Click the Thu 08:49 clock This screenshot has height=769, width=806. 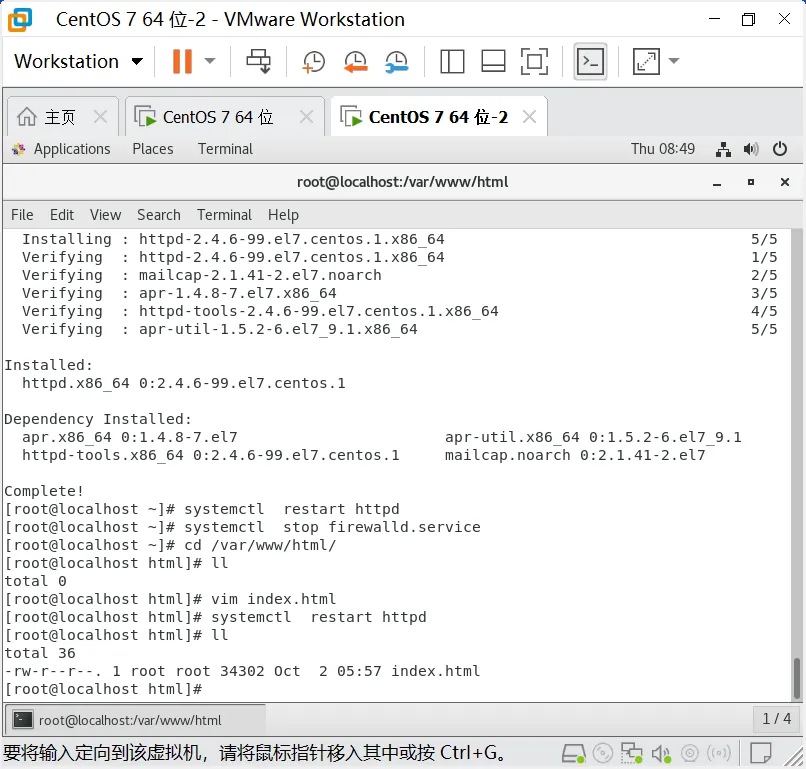(663, 149)
